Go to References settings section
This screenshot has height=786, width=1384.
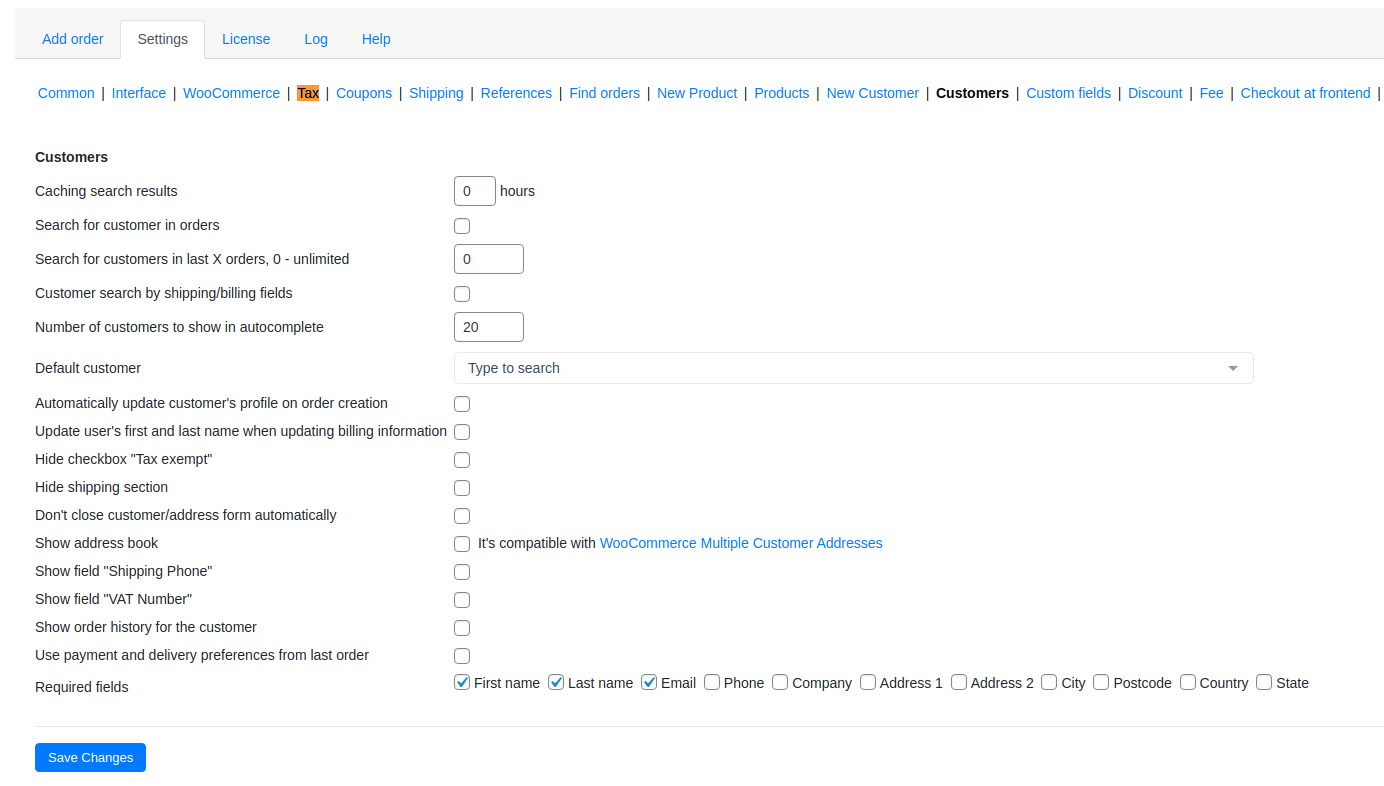click(x=516, y=93)
